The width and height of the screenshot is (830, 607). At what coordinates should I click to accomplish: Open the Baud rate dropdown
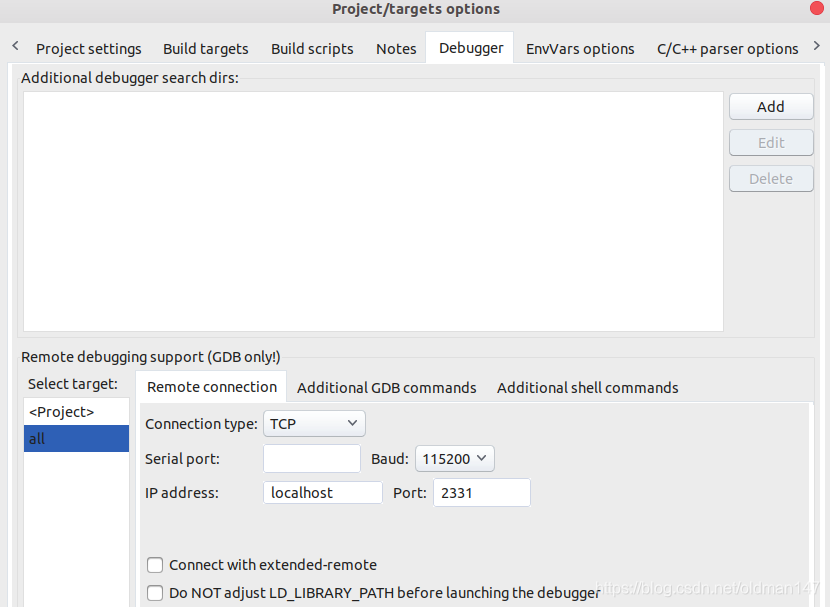click(x=455, y=458)
